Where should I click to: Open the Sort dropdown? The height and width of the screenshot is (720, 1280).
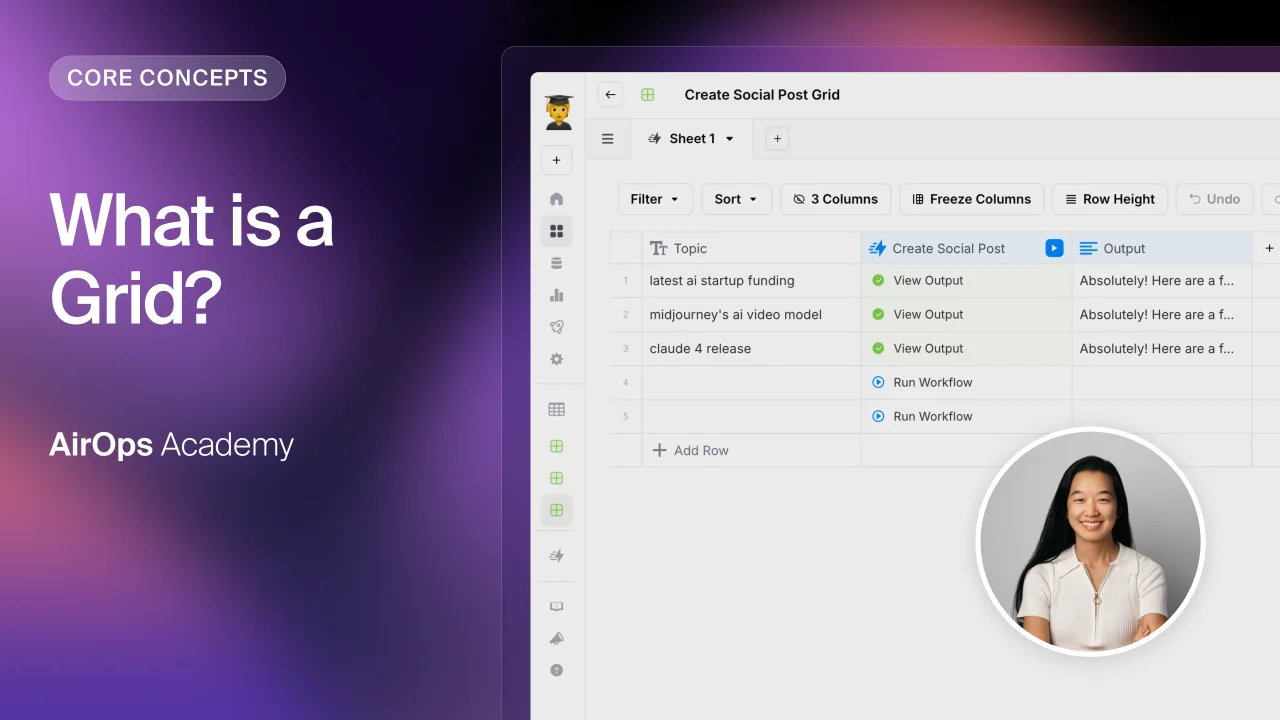(736, 199)
